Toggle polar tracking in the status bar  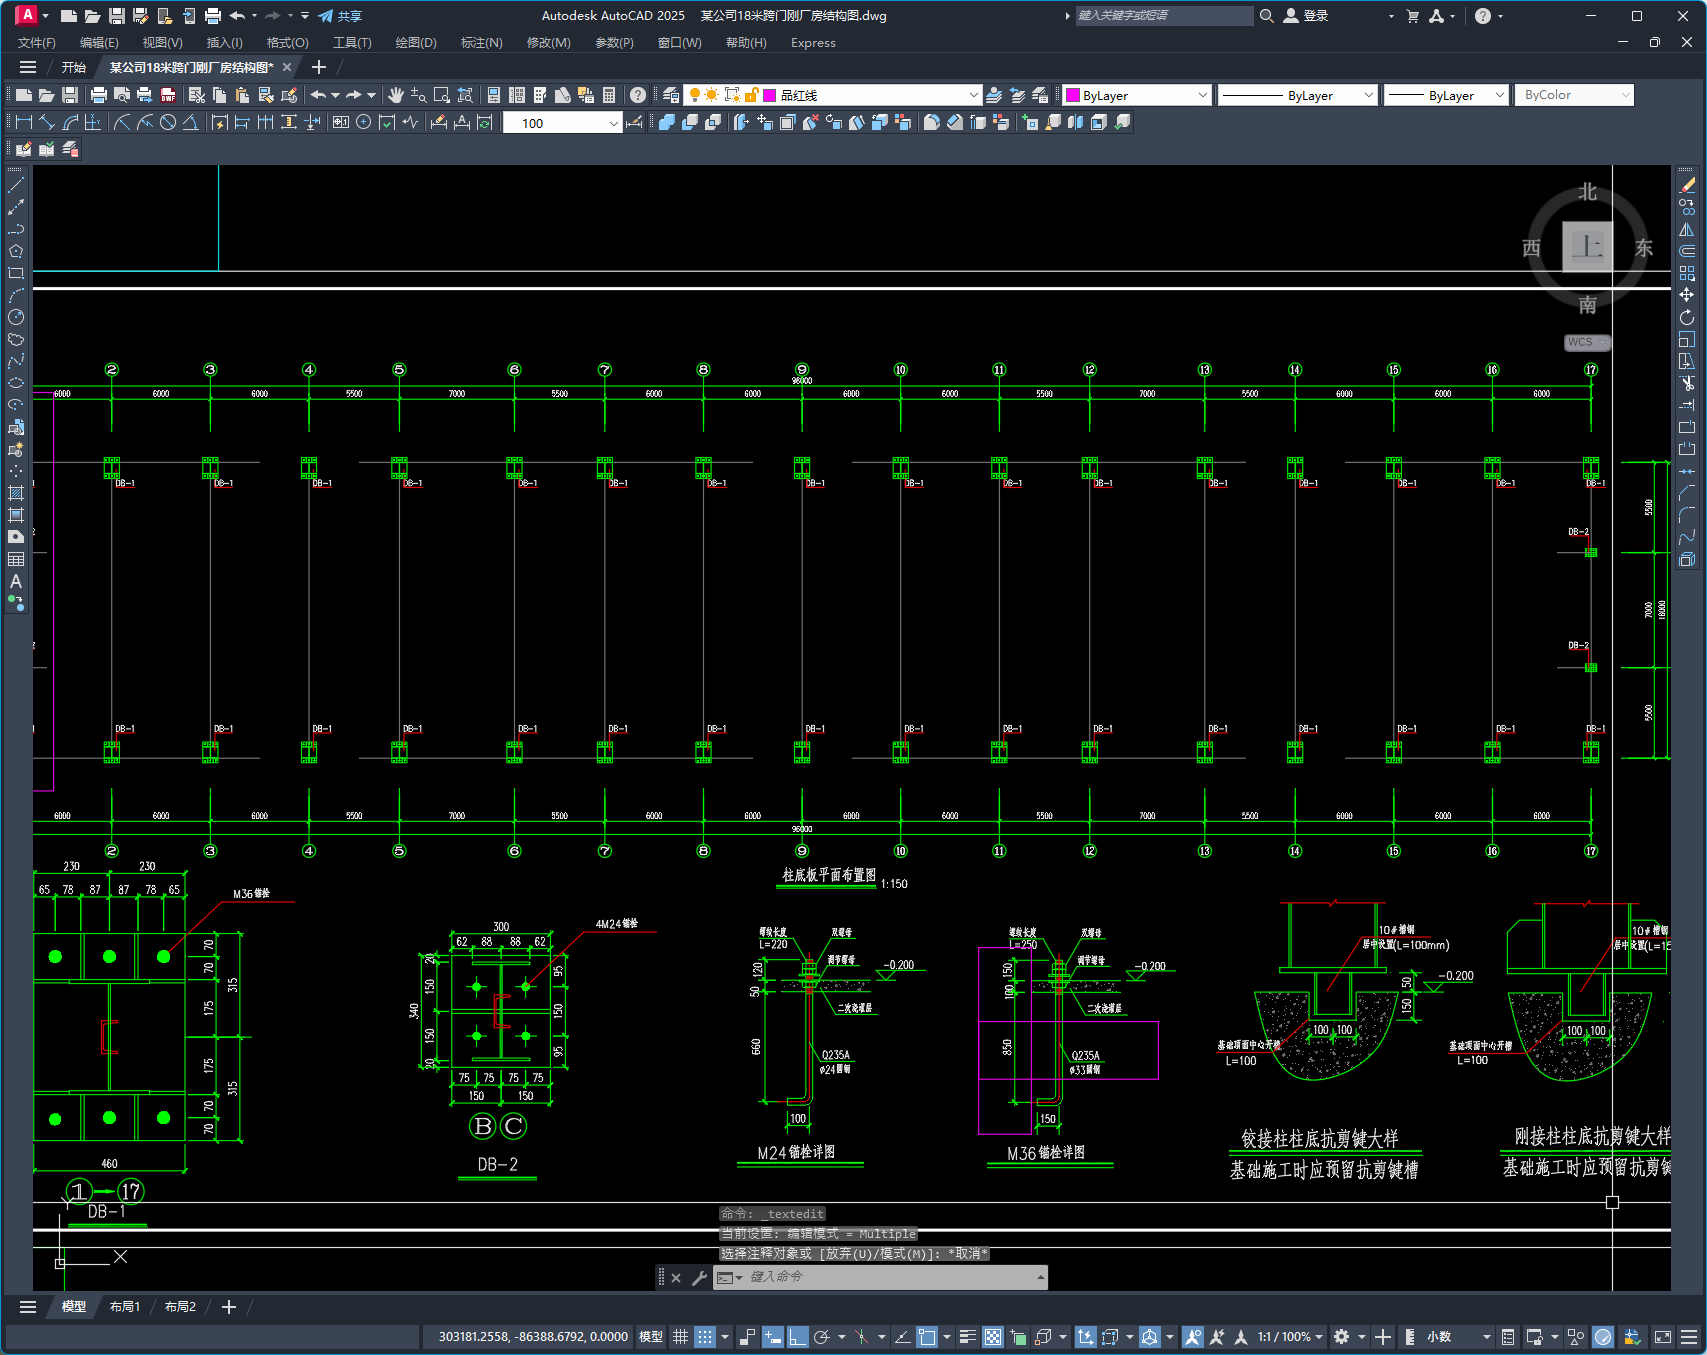822,1337
